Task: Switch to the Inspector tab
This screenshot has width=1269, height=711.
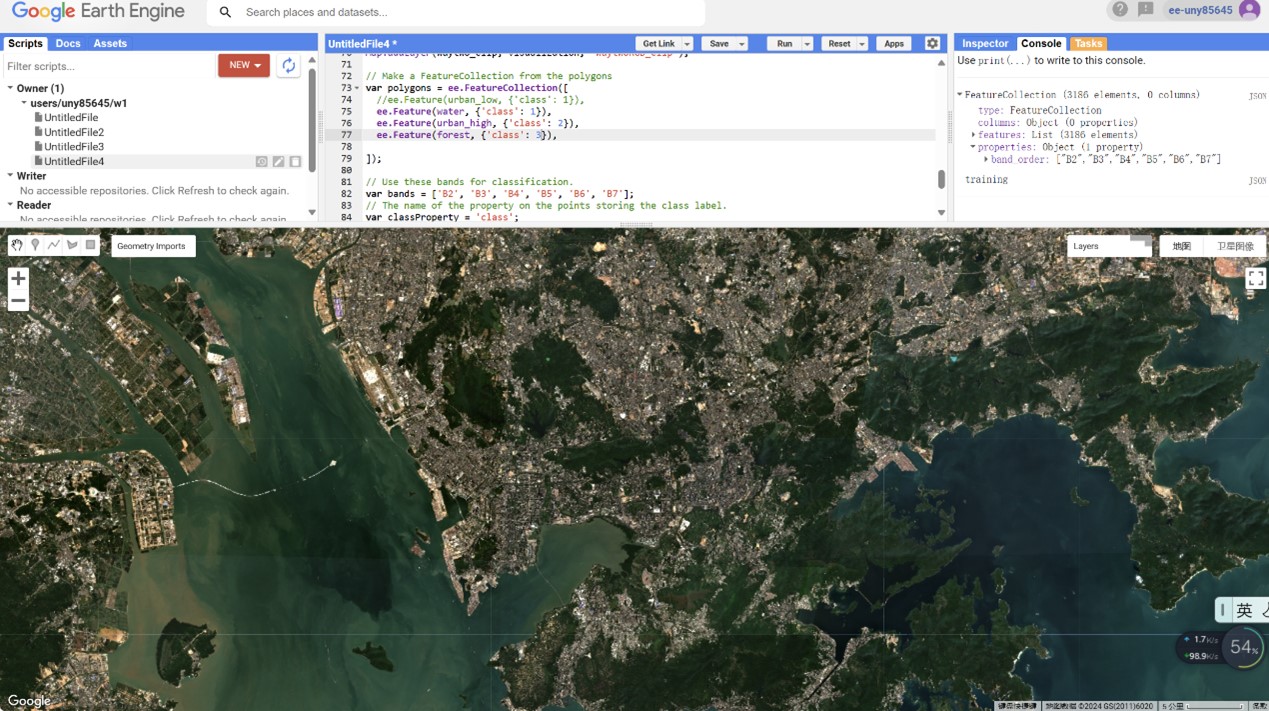Action: pos(985,44)
